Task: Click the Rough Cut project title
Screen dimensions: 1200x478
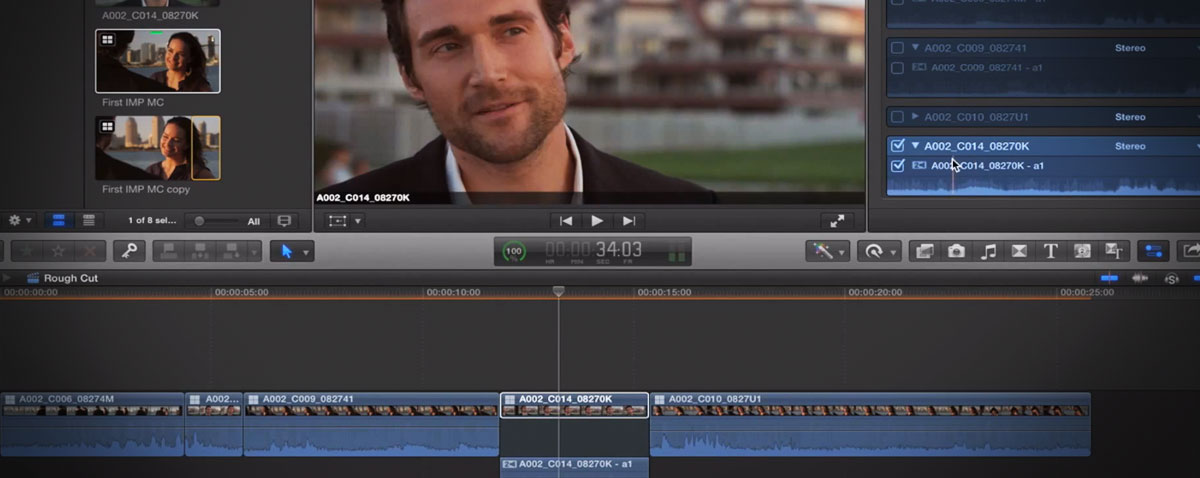Action: (70, 278)
